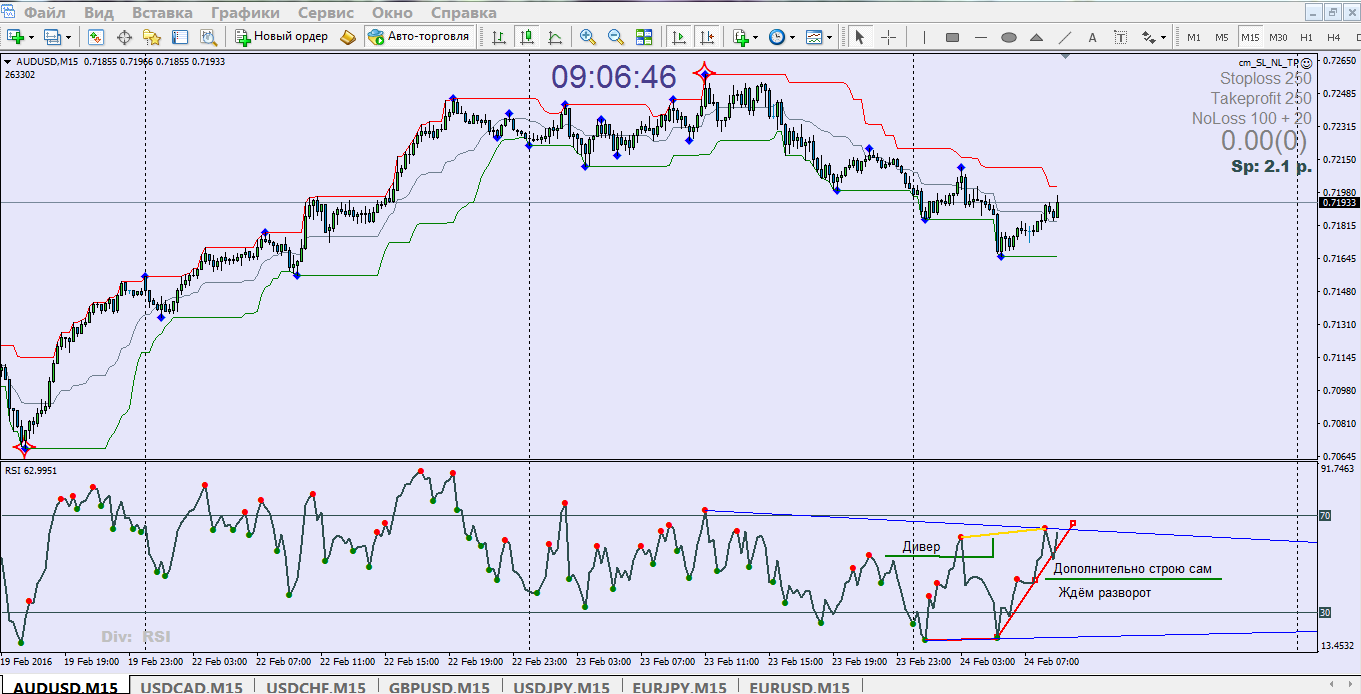This screenshot has height=694, width=1361.
Task: Open the Market Watch window icon
Action: coord(96,37)
